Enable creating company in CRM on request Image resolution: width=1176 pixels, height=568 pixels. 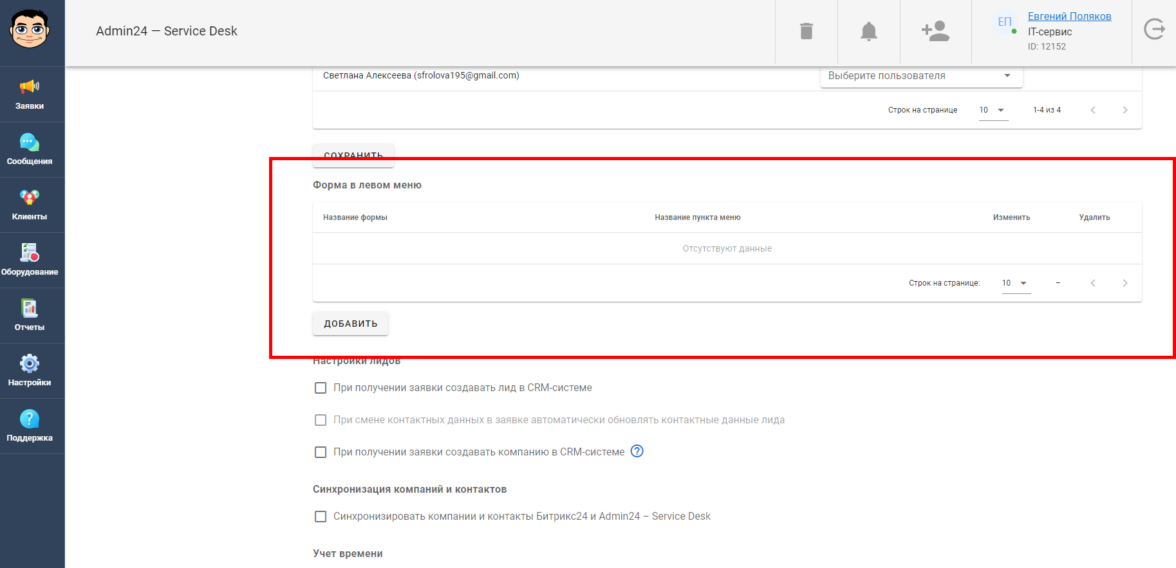pos(321,452)
